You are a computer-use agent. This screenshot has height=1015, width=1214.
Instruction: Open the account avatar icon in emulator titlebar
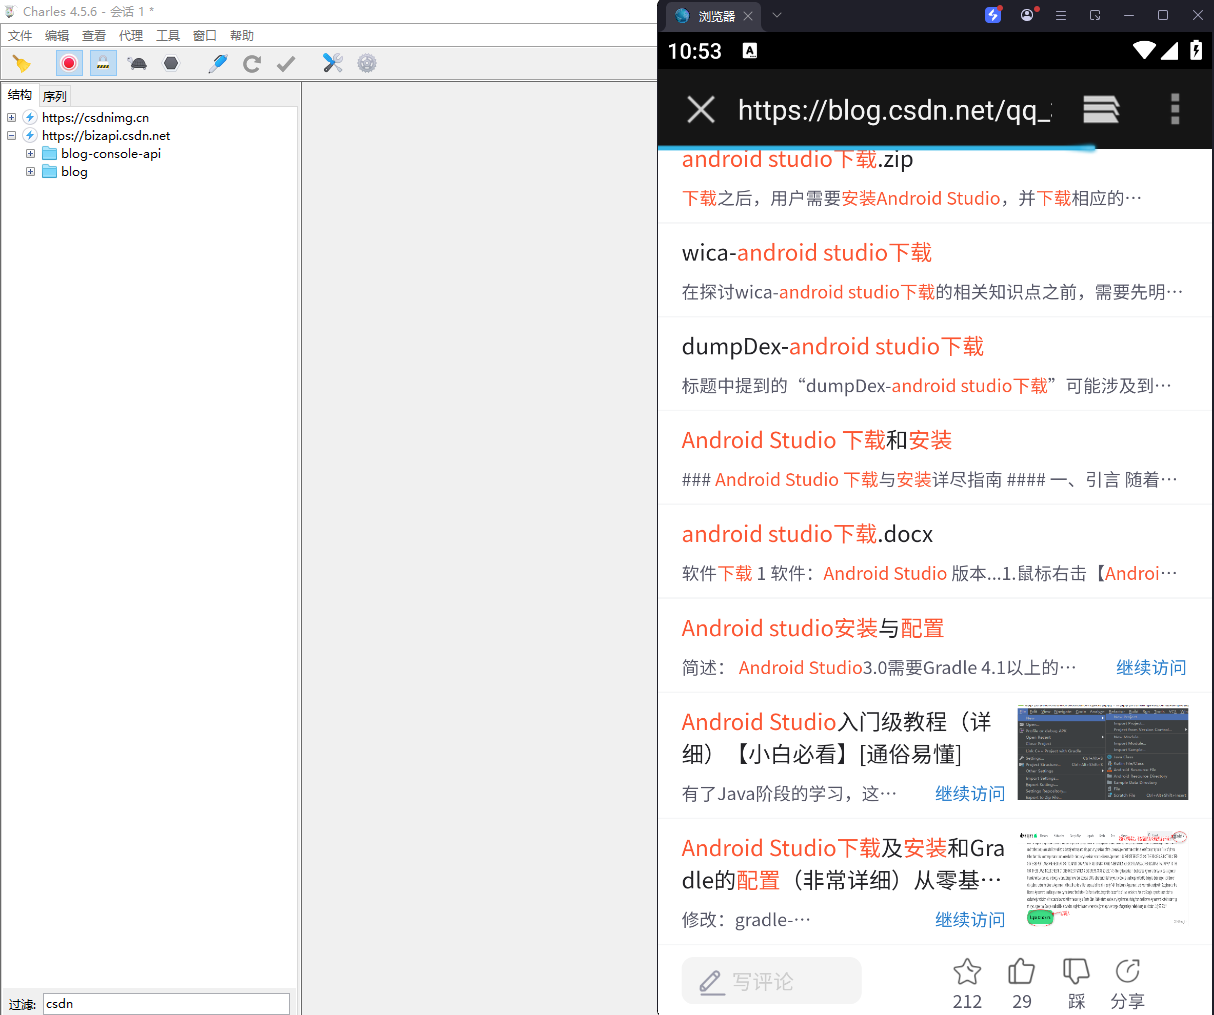(1028, 15)
